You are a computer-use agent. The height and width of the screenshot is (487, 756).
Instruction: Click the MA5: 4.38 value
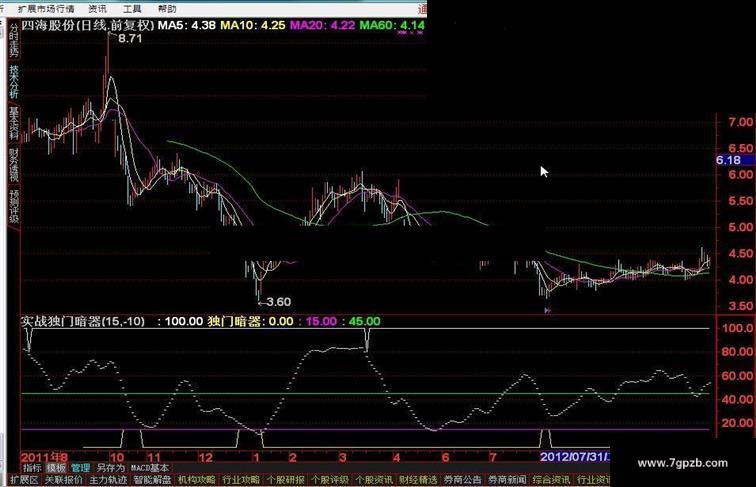tap(187, 25)
